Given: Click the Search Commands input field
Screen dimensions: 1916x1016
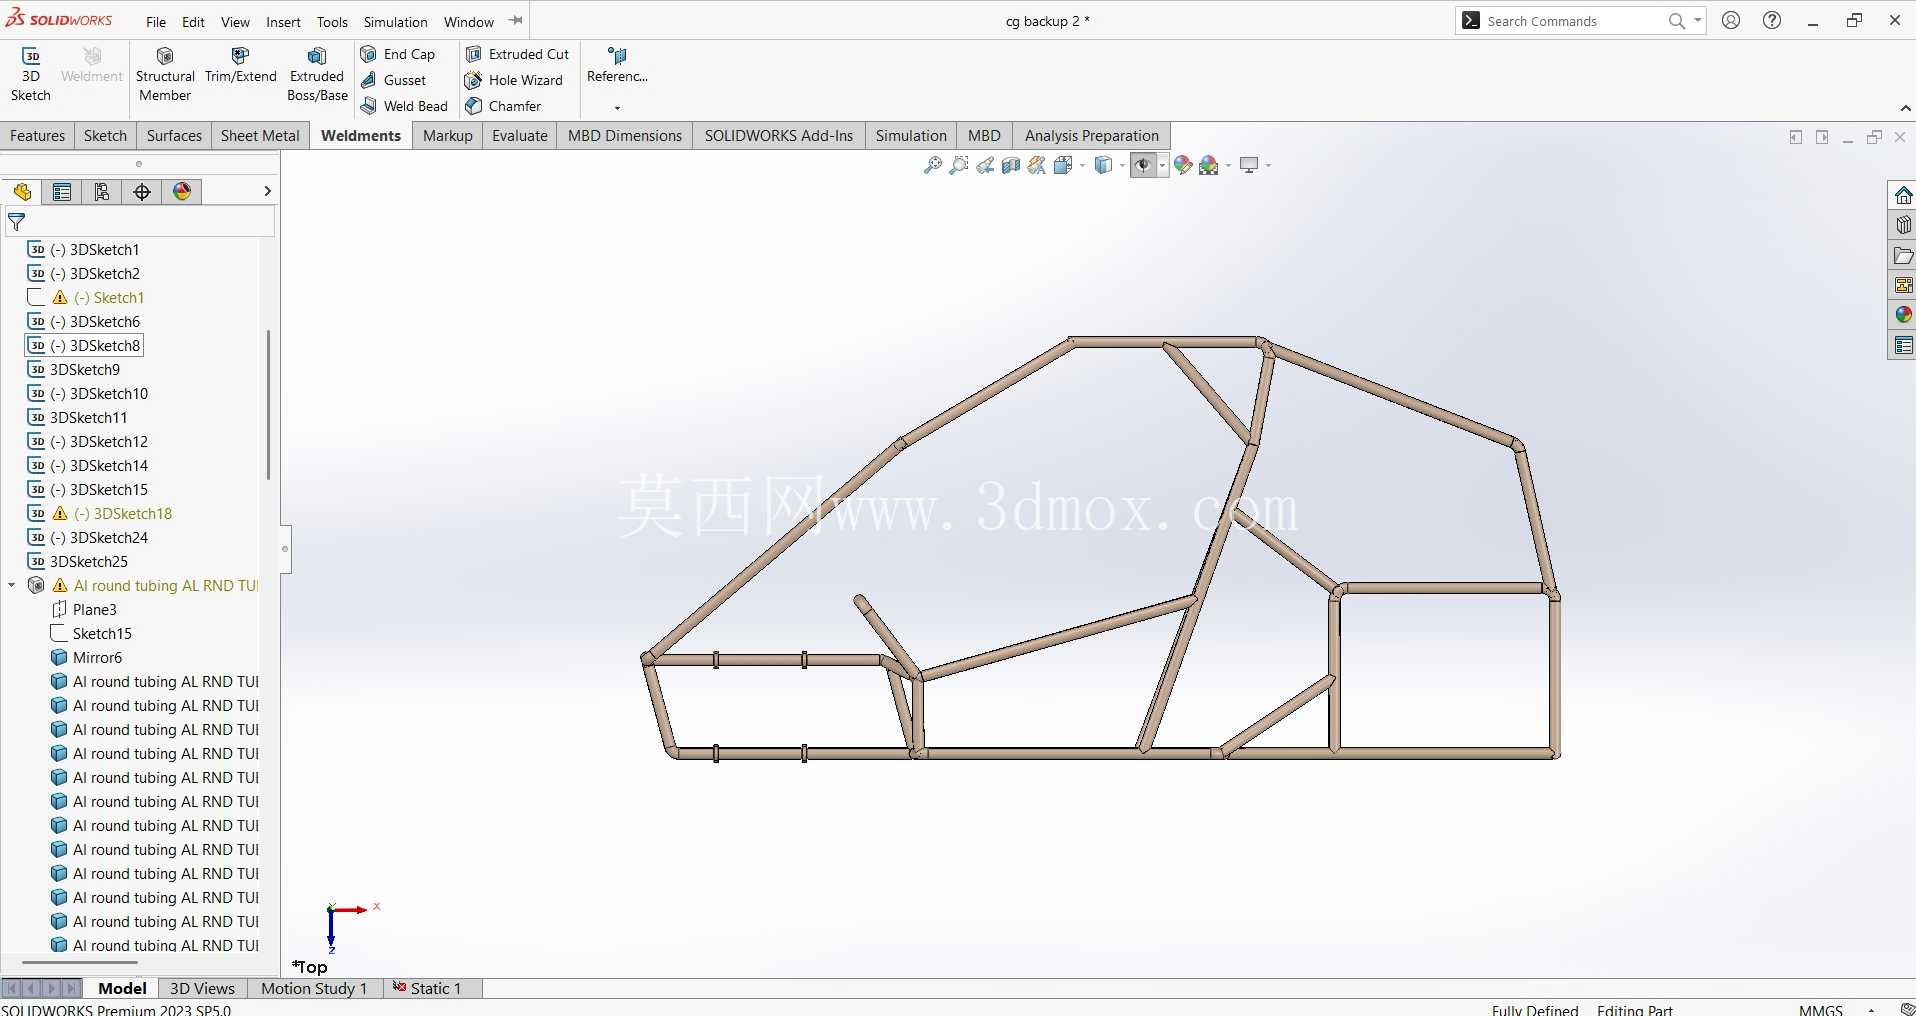Looking at the screenshot, I should (x=1570, y=21).
